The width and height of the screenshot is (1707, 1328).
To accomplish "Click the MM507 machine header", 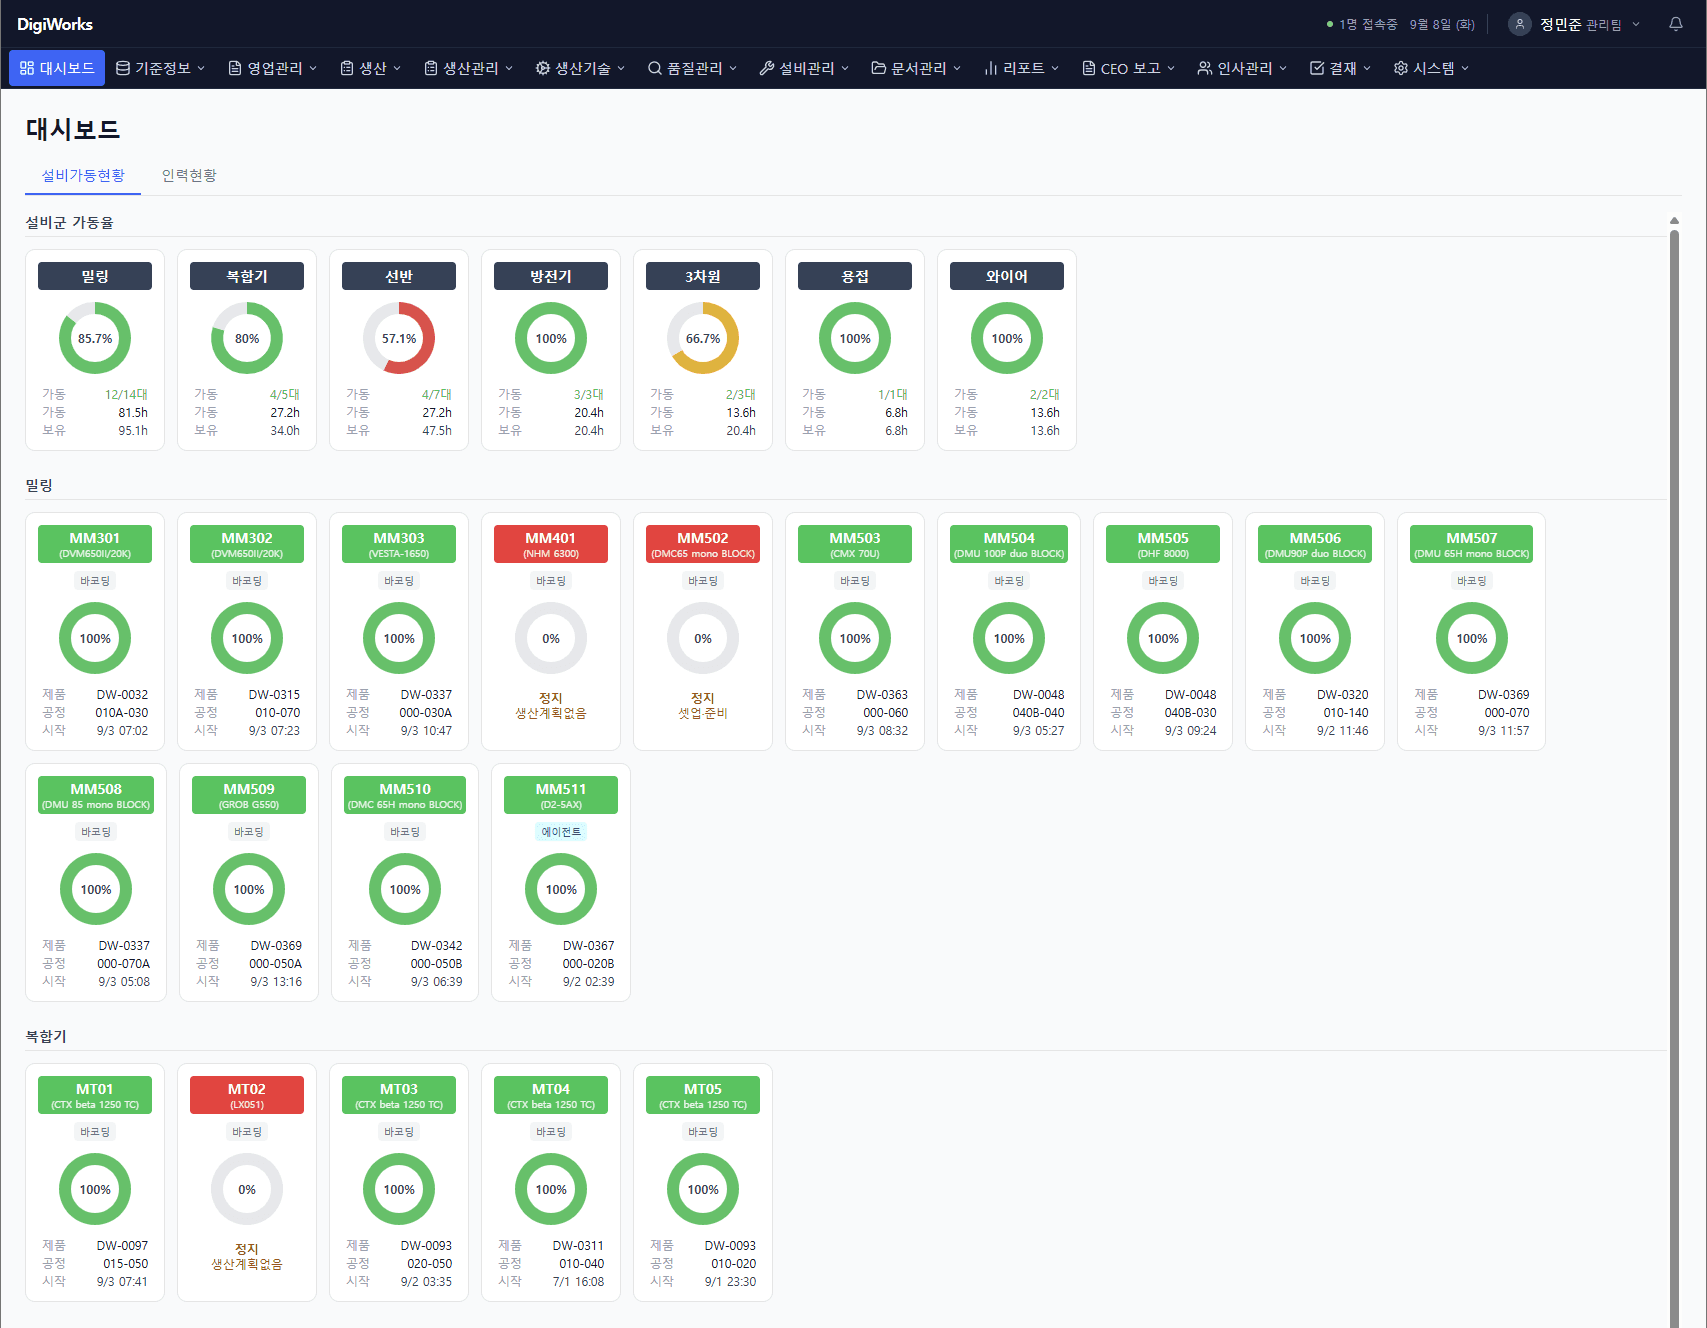I will click(x=1472, y=544).
